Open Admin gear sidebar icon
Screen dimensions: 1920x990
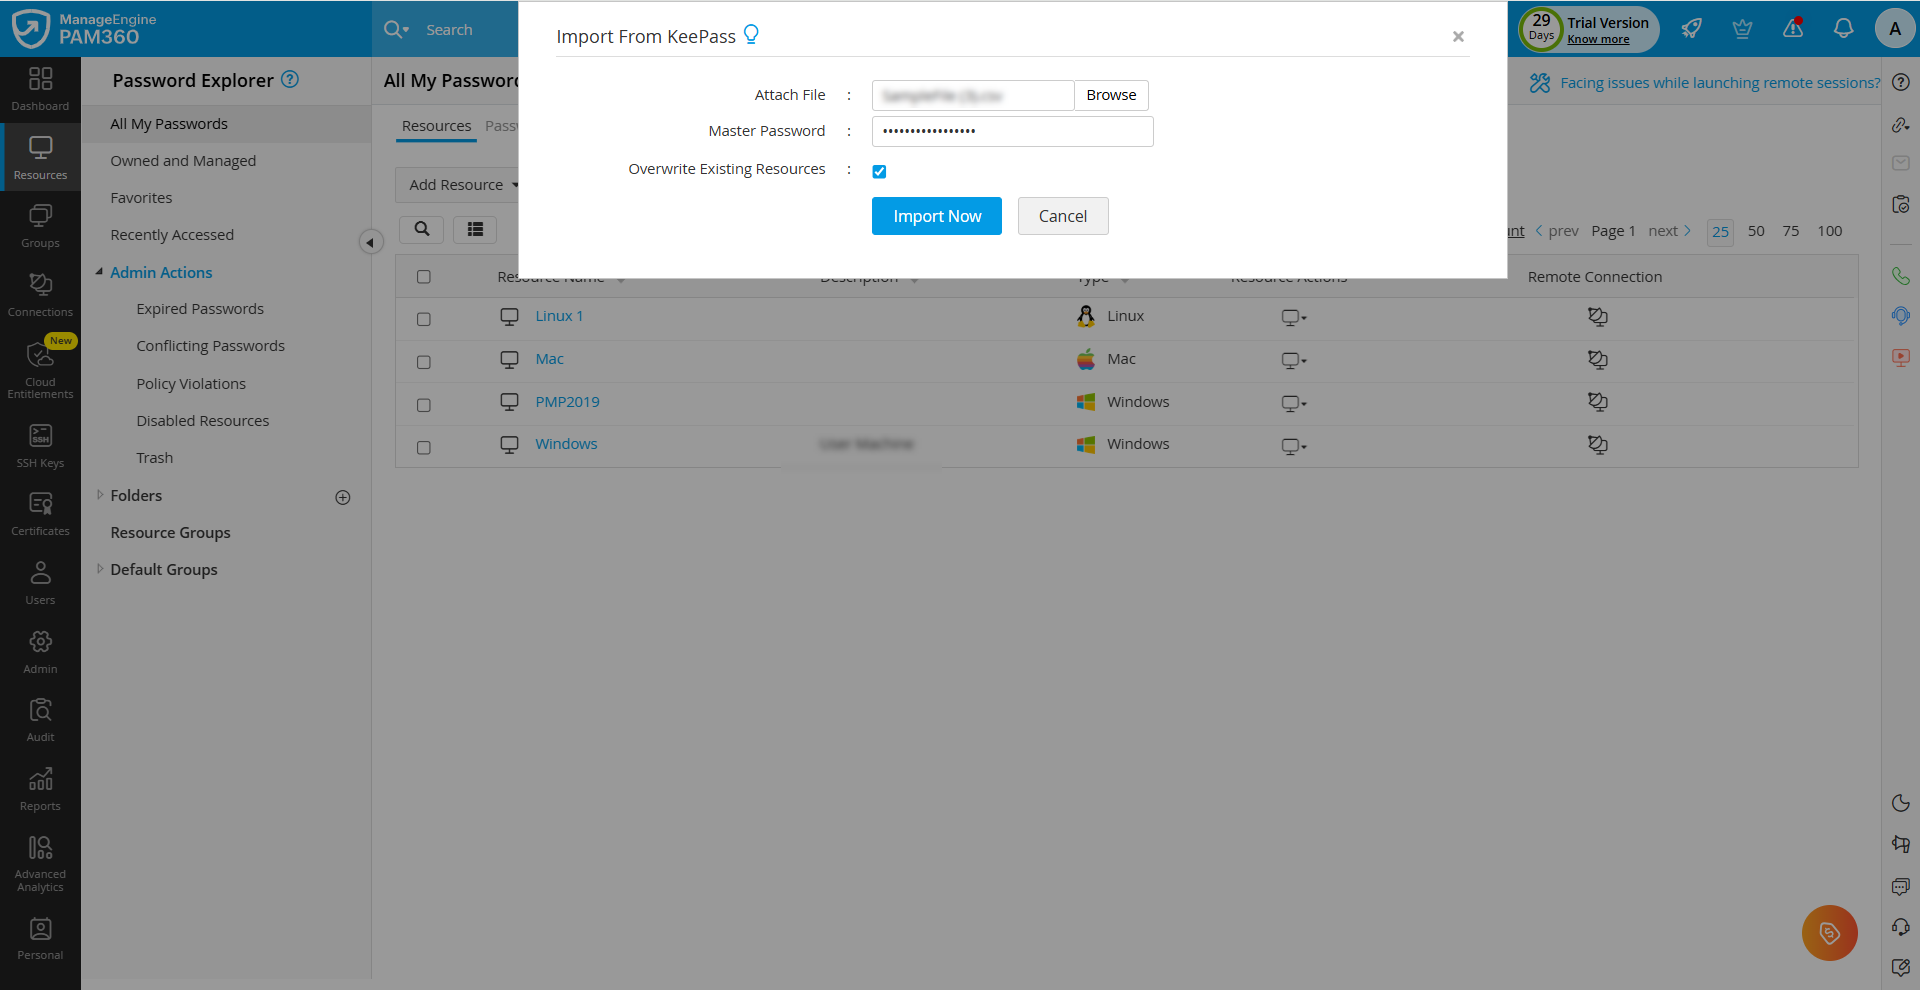tap(40, 652)
